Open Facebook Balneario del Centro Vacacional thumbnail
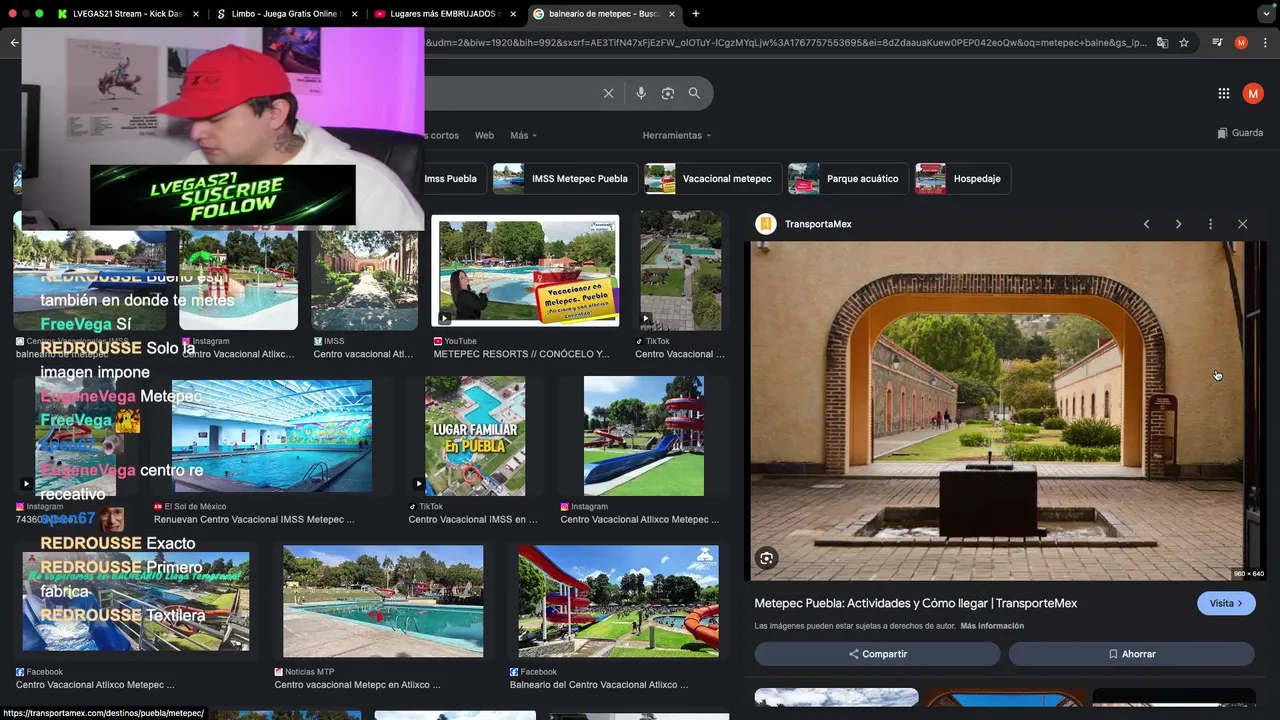Viewport: 1280px width, 720px height. click(619, 601)
